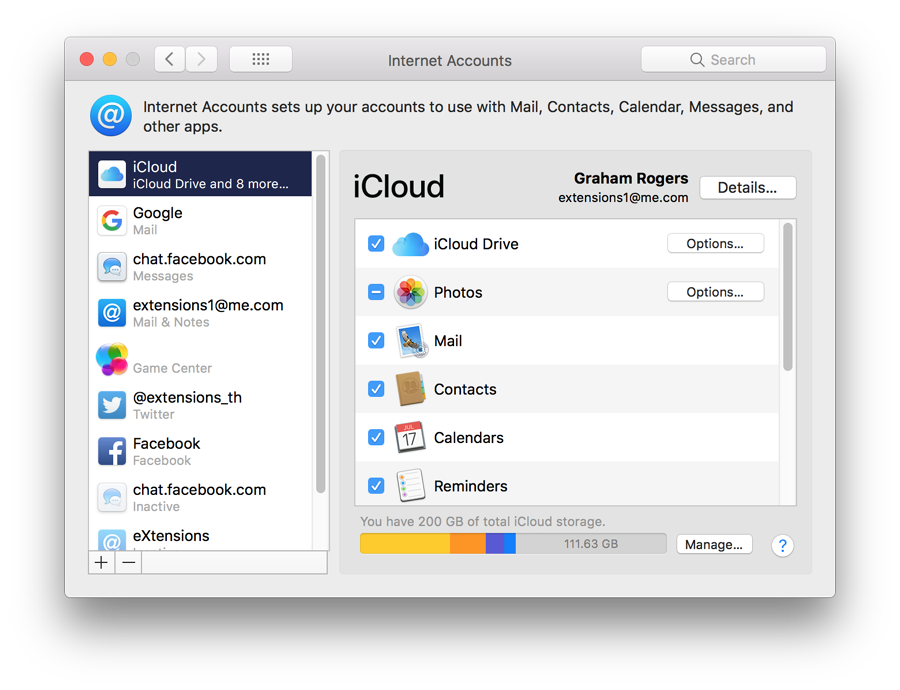This screenshot has height=690, width=900.
Task: Uncheck the Calendars checkbox
Action: 376,437
